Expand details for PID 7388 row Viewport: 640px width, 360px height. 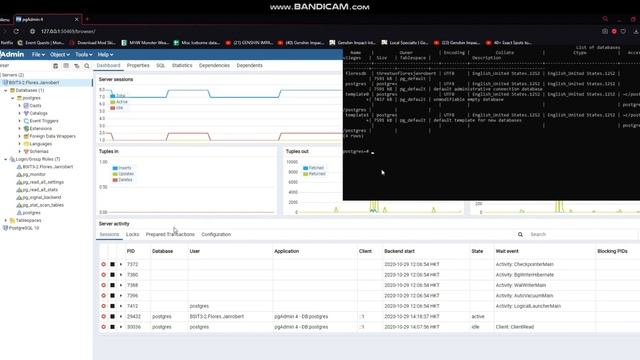[121, 285]
